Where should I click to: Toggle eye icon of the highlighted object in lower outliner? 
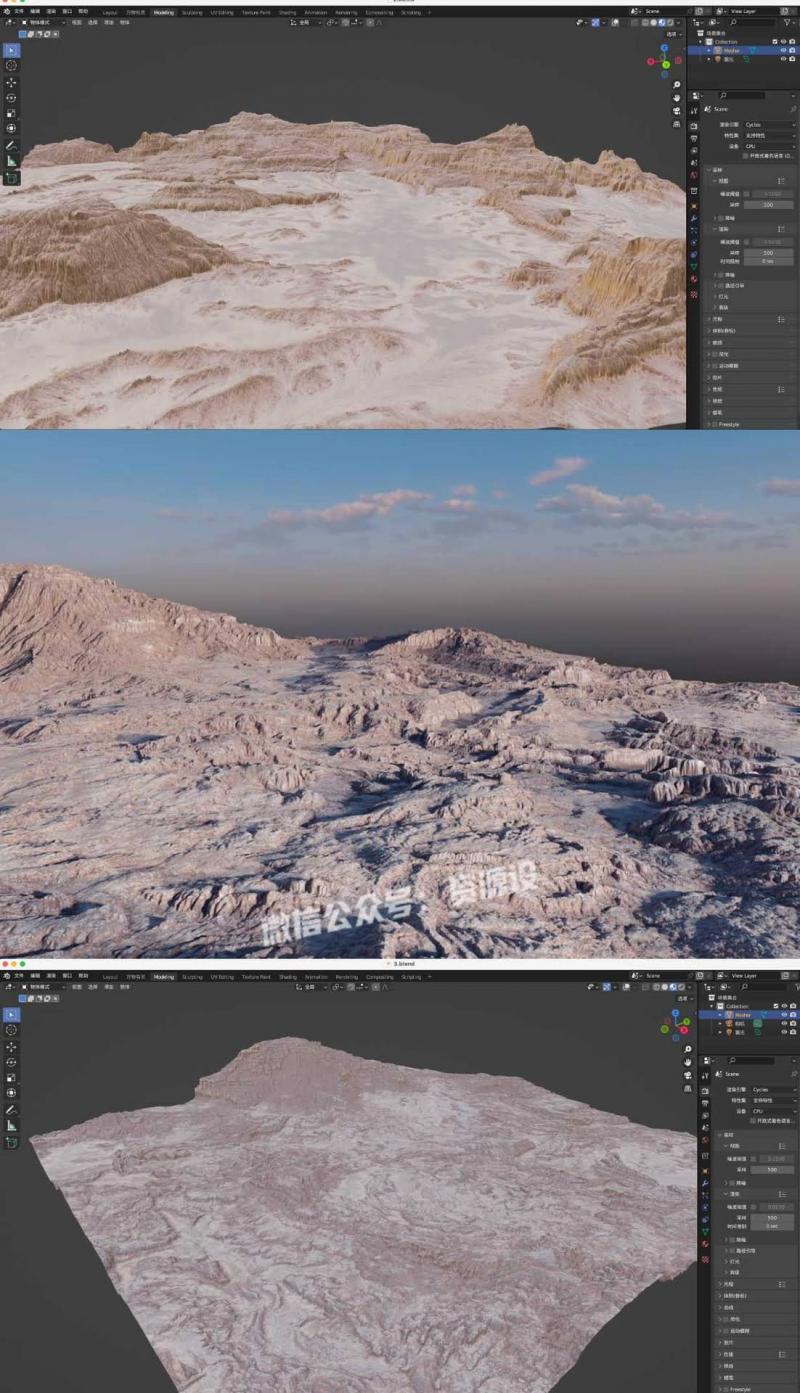tap(783, 1015)
